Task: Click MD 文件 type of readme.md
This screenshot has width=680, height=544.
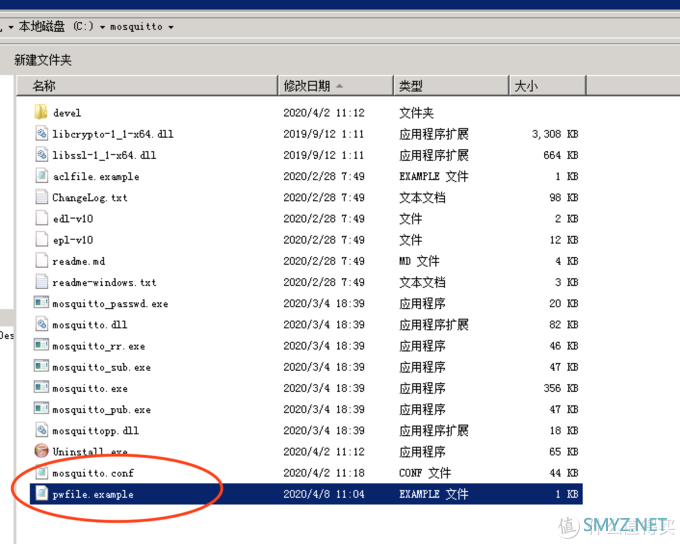Action: [419, 261]
